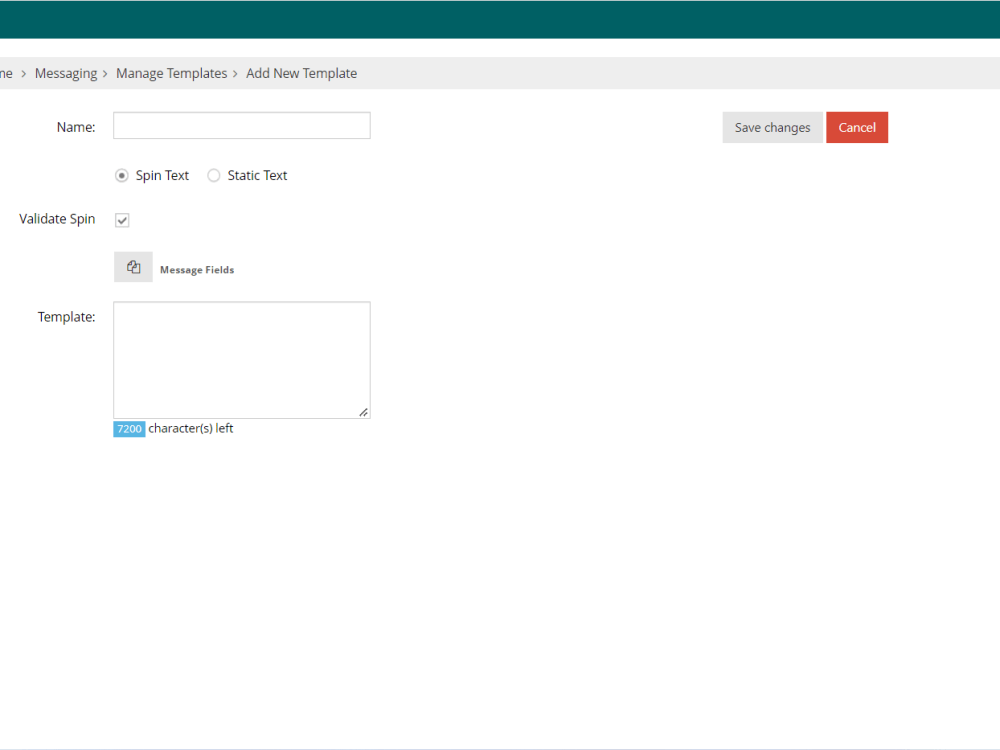Open the Messaging breadcrumb link
Screen dimensions: 1000x750
tap(66, 73)
